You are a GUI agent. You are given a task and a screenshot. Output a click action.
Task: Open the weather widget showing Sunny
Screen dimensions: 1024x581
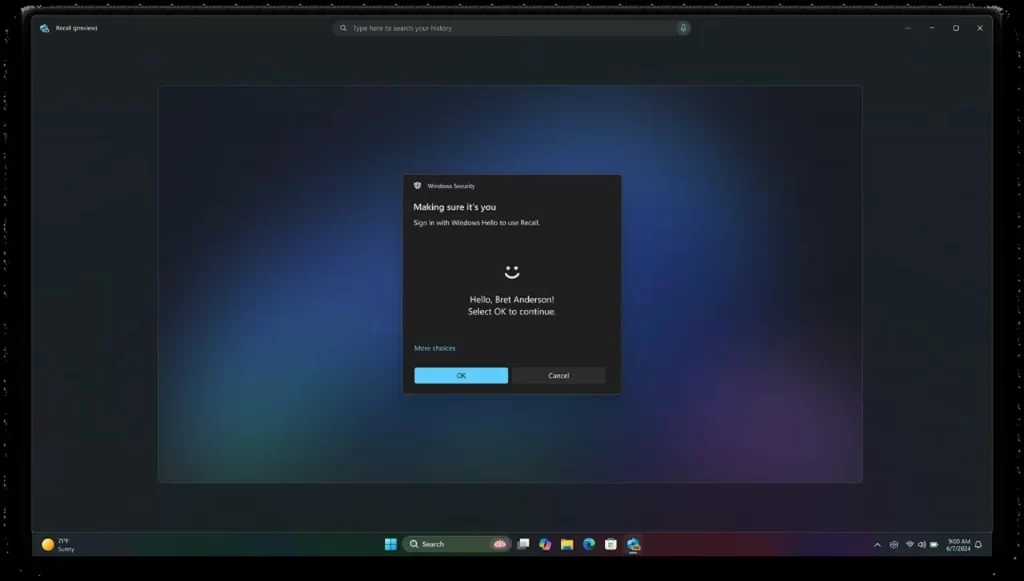point(58,544)
